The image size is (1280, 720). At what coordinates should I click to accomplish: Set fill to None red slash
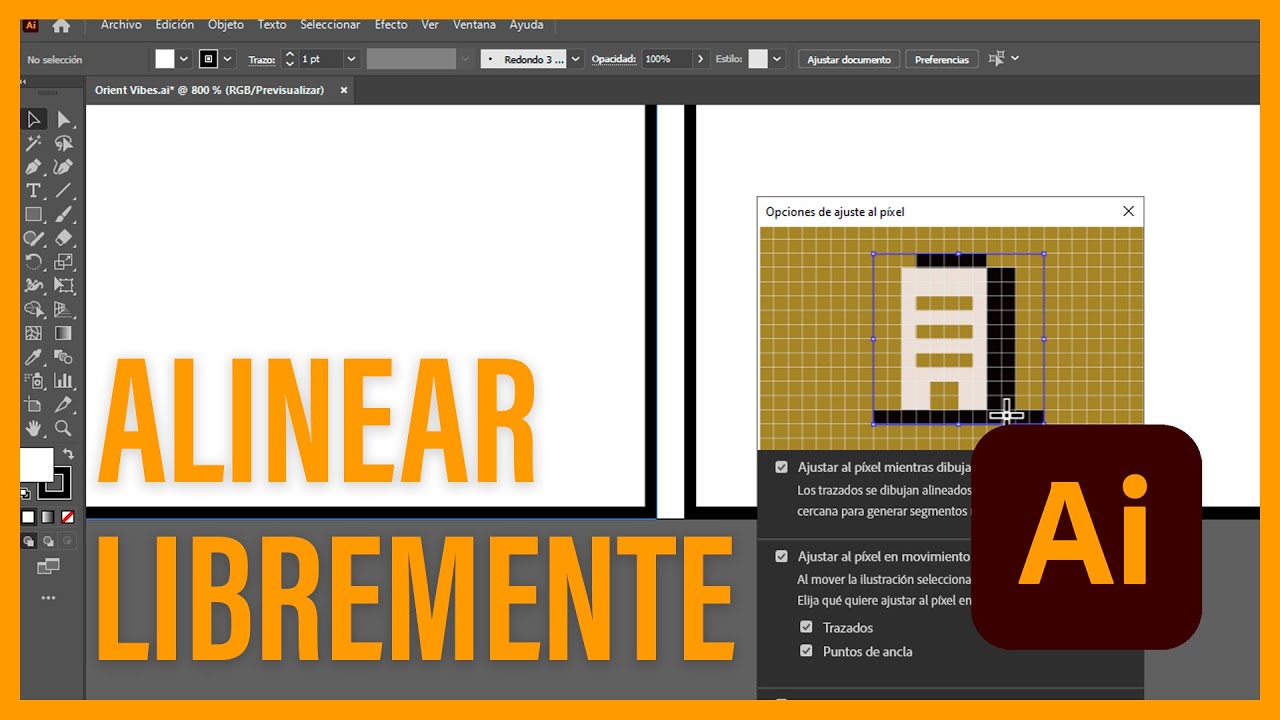click(x=68, y=517)
